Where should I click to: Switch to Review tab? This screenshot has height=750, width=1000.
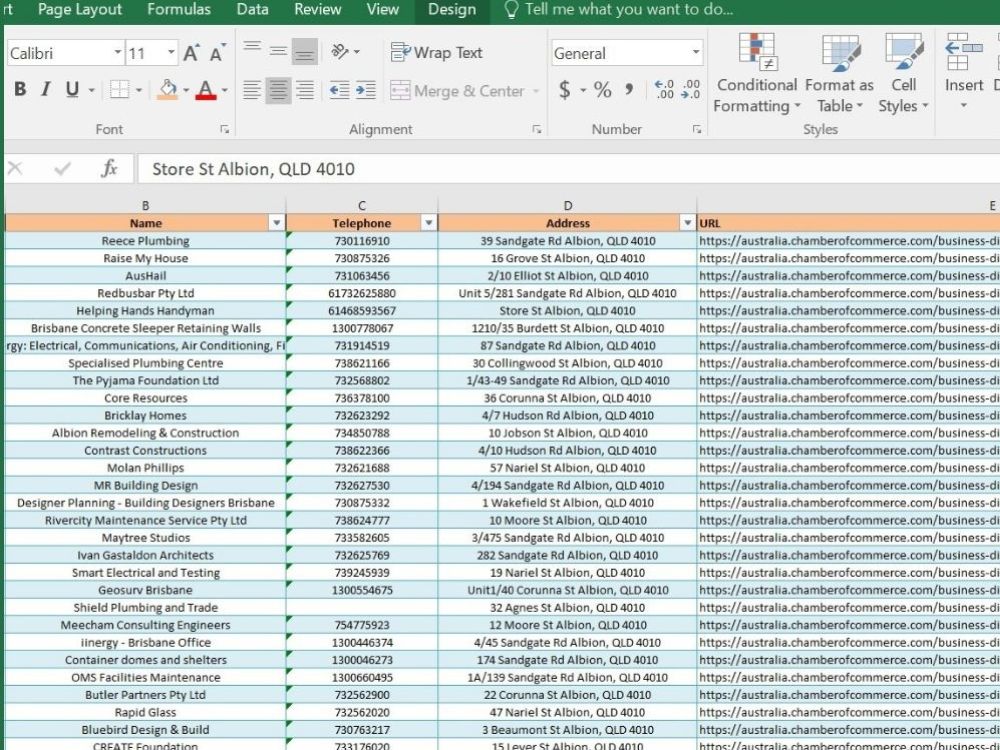pyautogui.click(x=318, y=10)
